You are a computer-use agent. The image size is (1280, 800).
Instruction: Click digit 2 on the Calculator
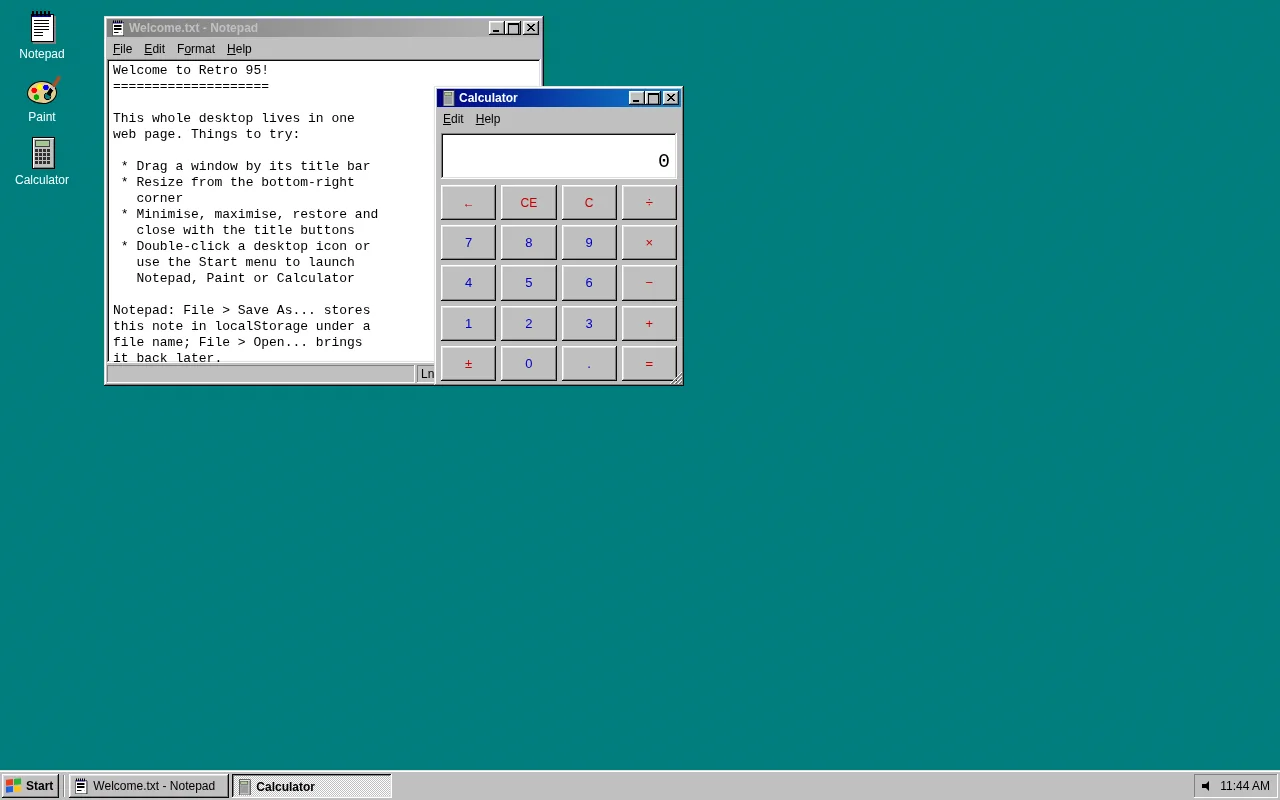click(529, 324)
